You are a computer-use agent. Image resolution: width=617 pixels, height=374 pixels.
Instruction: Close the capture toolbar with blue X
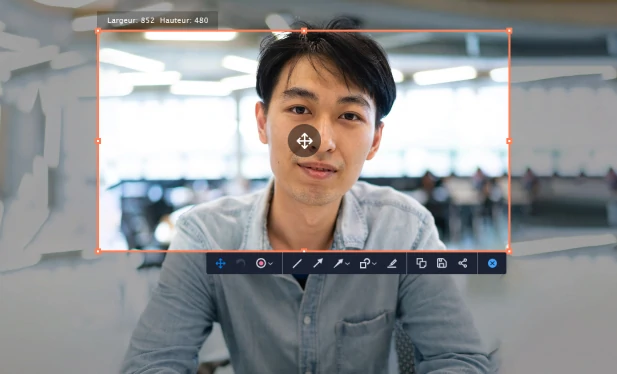[x=492, y=263]
